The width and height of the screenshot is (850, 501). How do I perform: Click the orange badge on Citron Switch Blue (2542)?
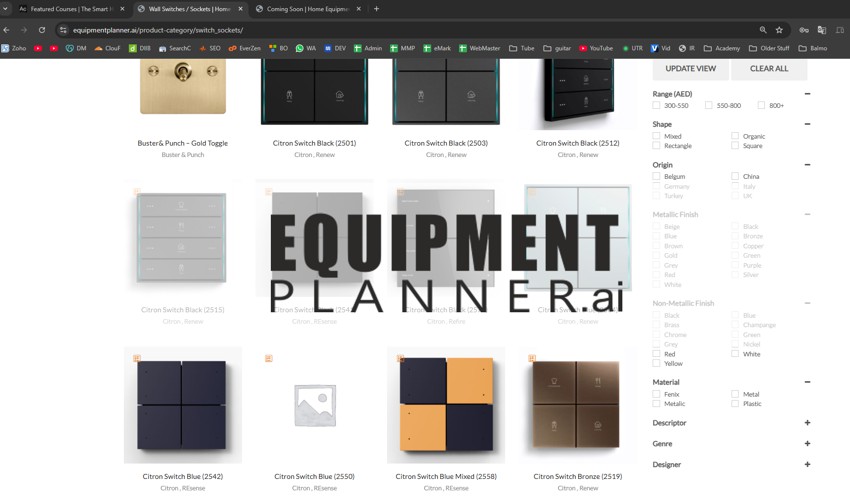[137, 358]
